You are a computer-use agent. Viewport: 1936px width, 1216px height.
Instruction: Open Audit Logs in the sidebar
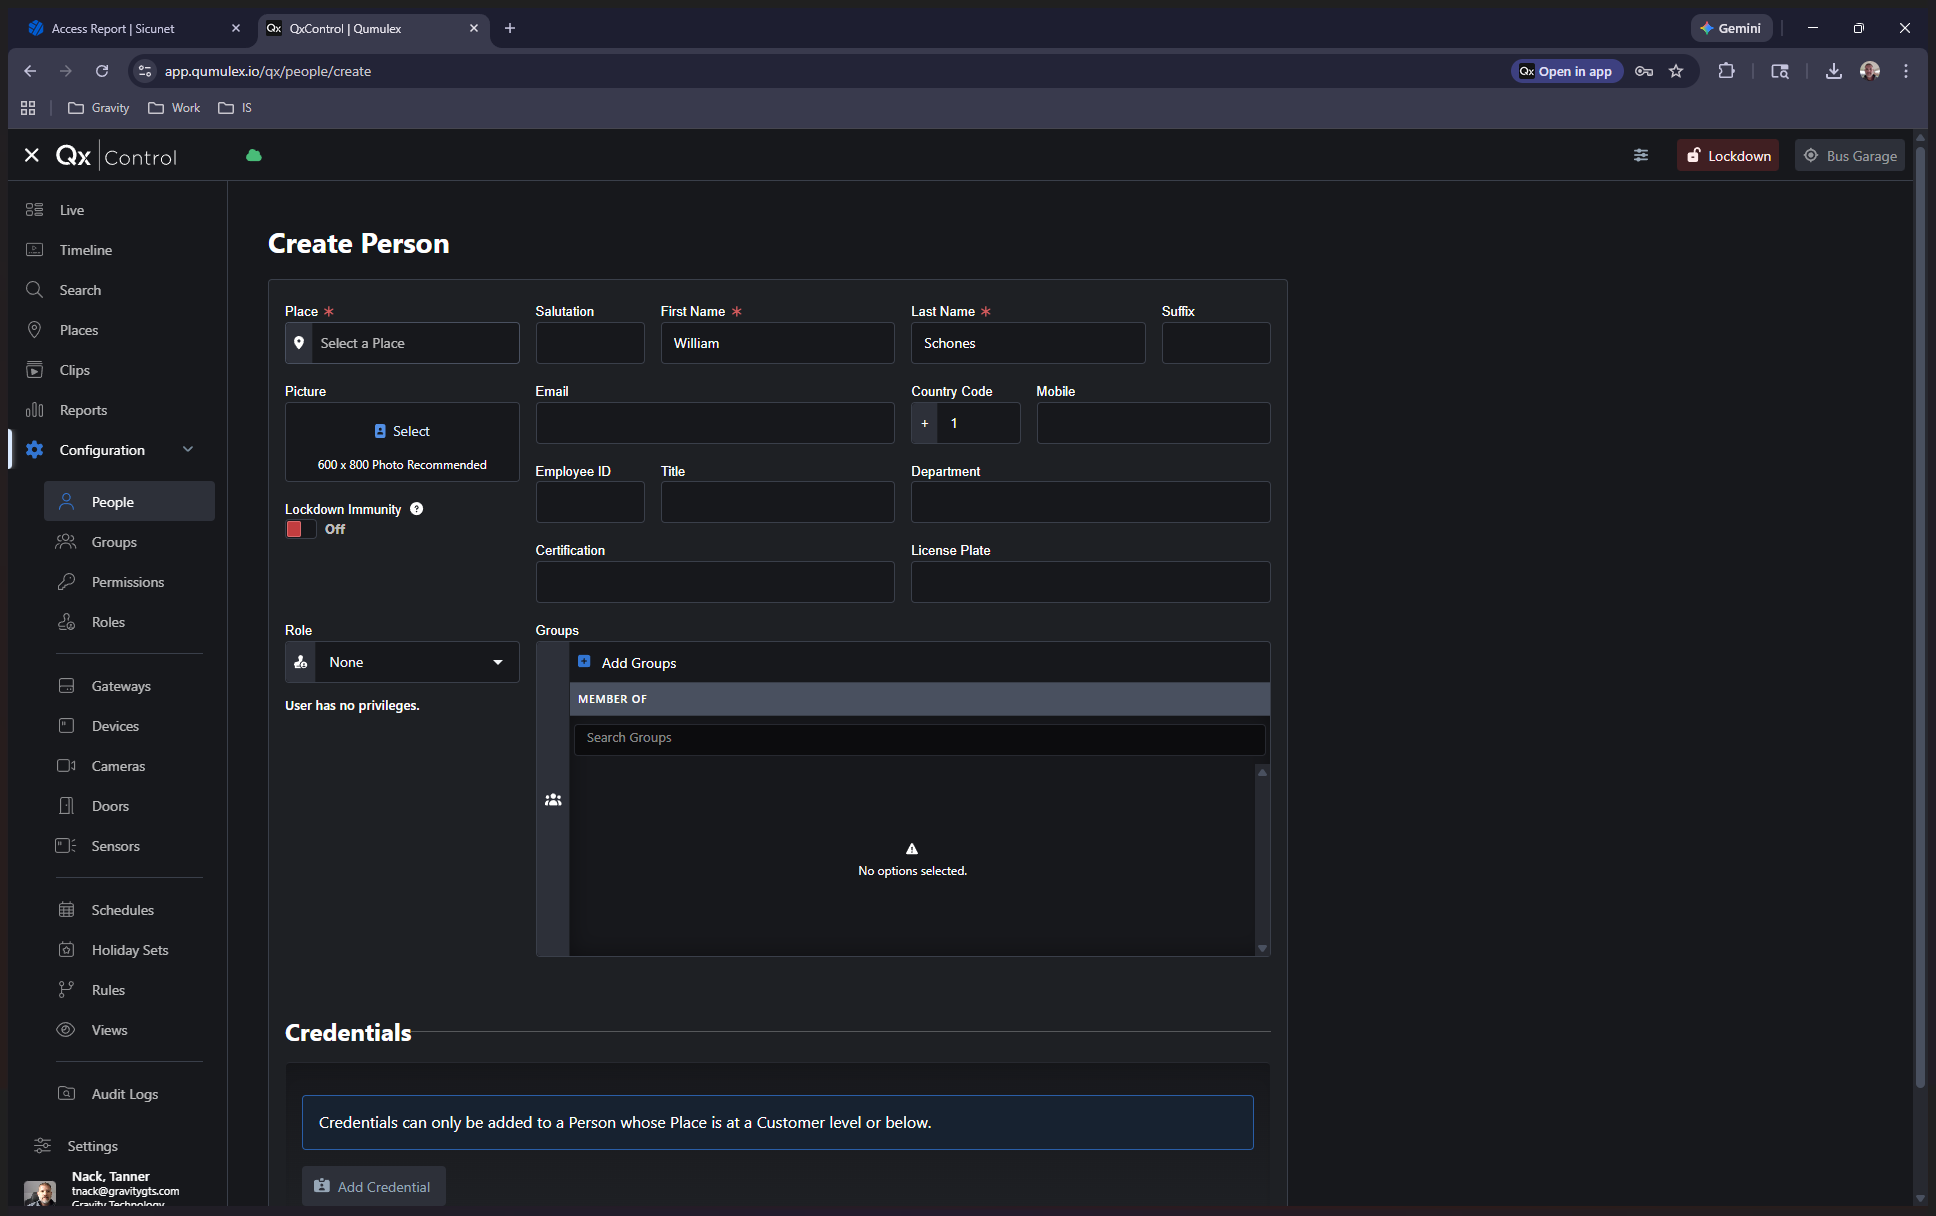tap(124, 1094)
